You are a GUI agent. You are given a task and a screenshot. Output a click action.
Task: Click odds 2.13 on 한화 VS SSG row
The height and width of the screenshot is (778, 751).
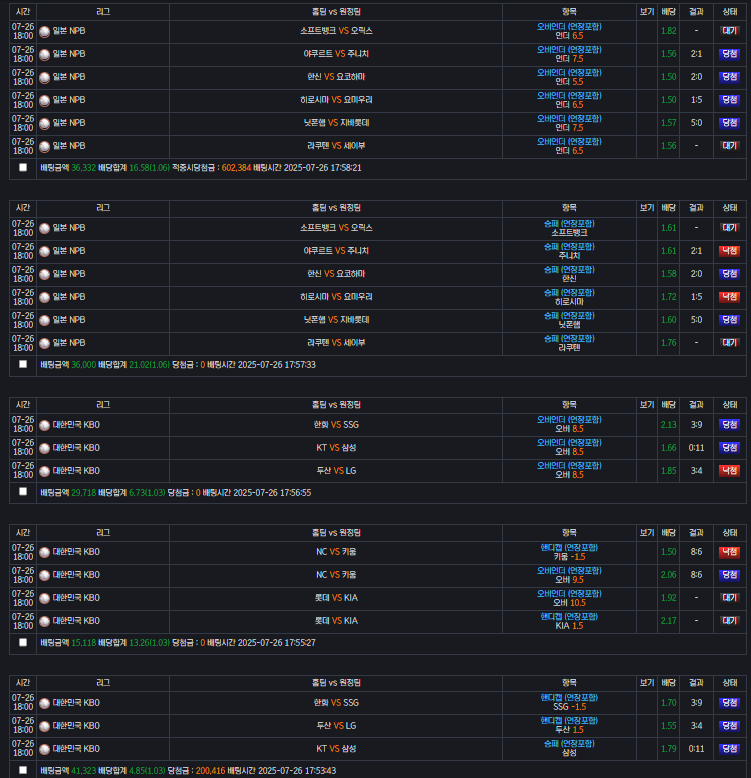669,425
